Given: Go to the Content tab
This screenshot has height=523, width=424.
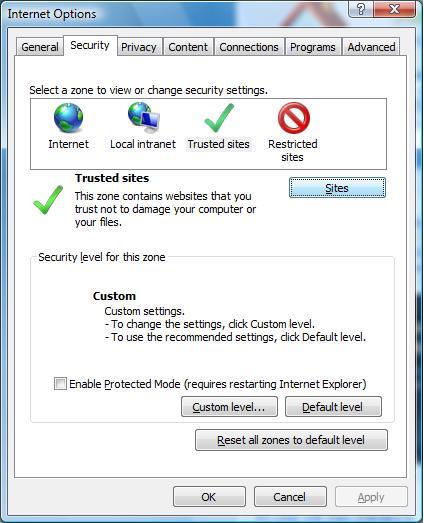Looking at the screenshot, I should pos(188,47).
